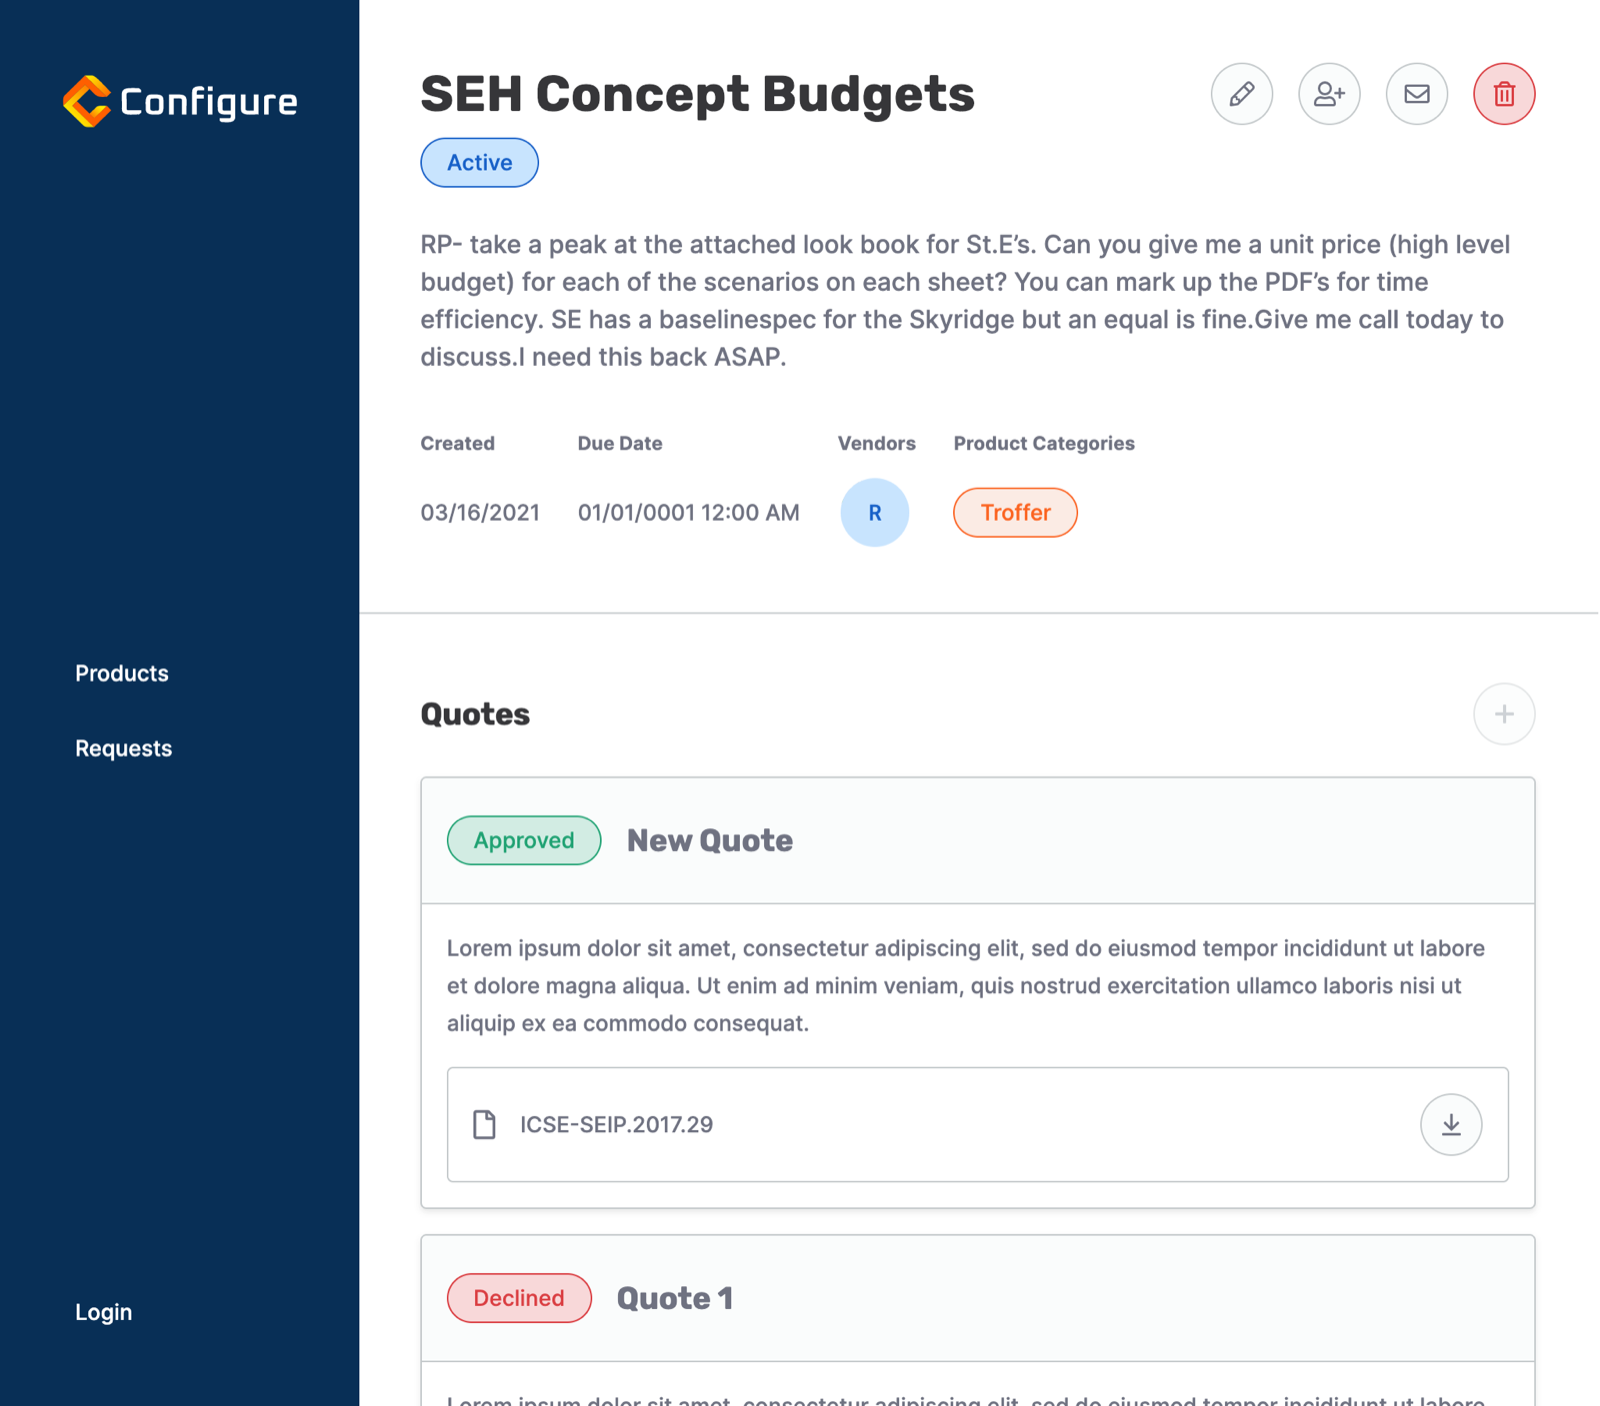Click the pencil edit icon
The height and width of the screenshot is (1406, 1600).
(1241, 94)
